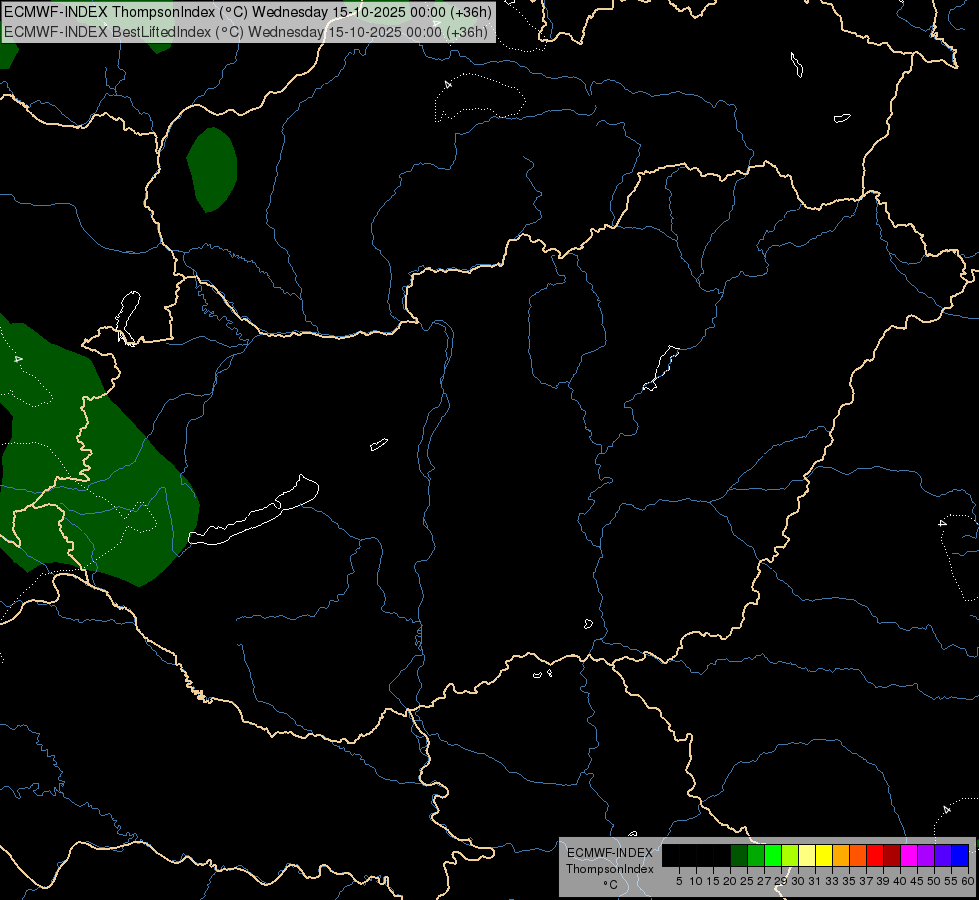The width and height of the screenshot is (979, 900).
Task: Select the violet 50–55 legend swatch
Action: [x=943, y=855]
